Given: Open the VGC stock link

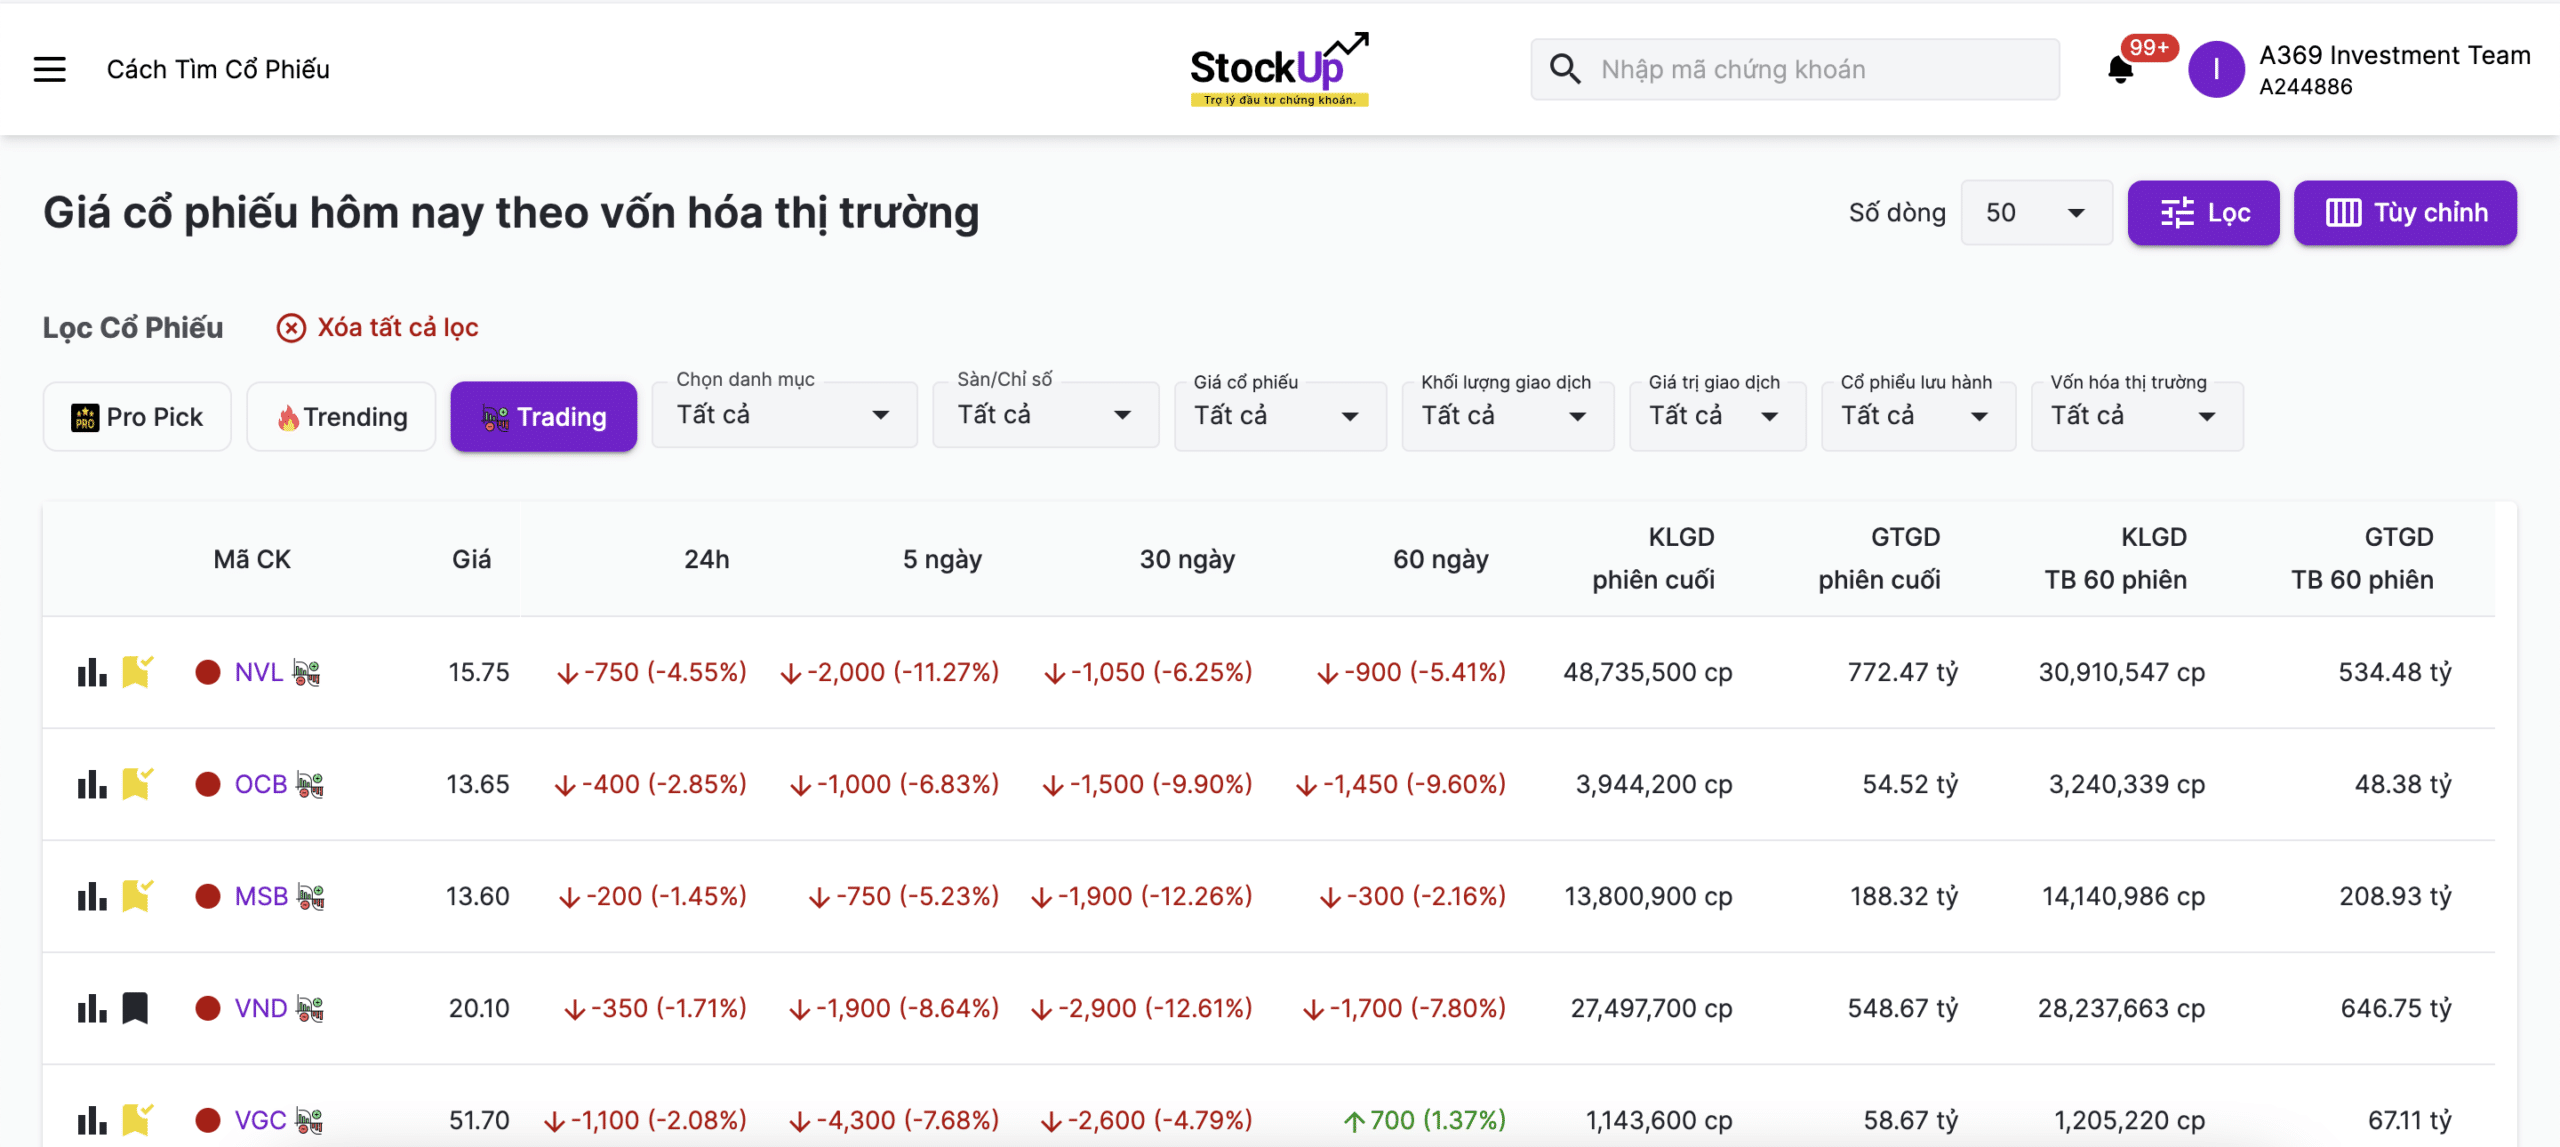Looking at the screenshot, I should (260, 1120).
